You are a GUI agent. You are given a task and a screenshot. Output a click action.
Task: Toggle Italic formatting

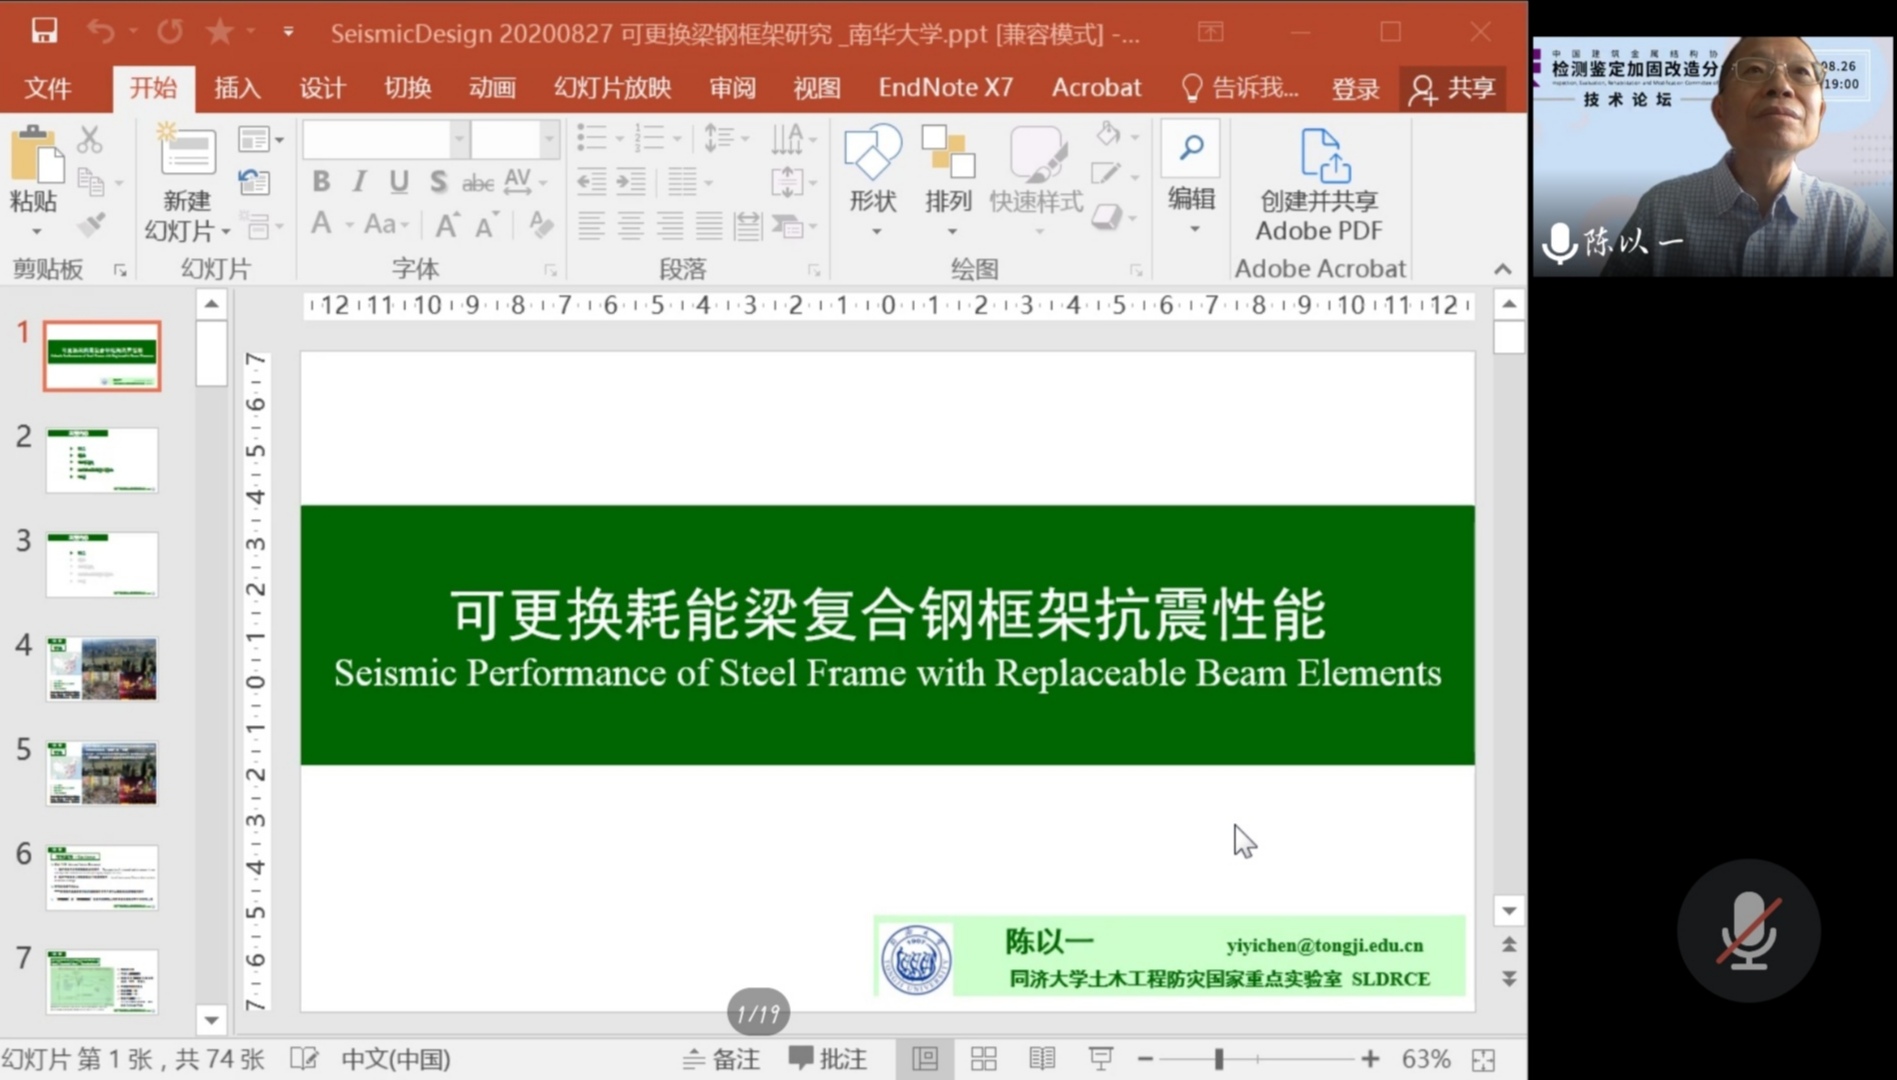pos(359,181)
